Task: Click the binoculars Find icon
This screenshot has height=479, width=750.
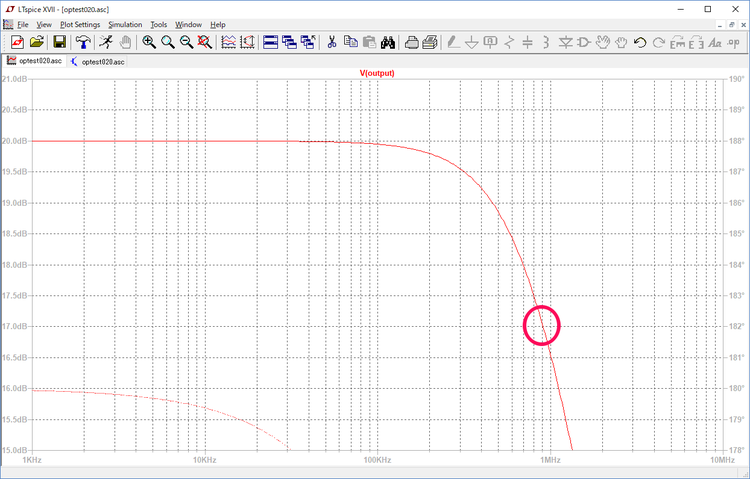Action: [x=388, y=42]
